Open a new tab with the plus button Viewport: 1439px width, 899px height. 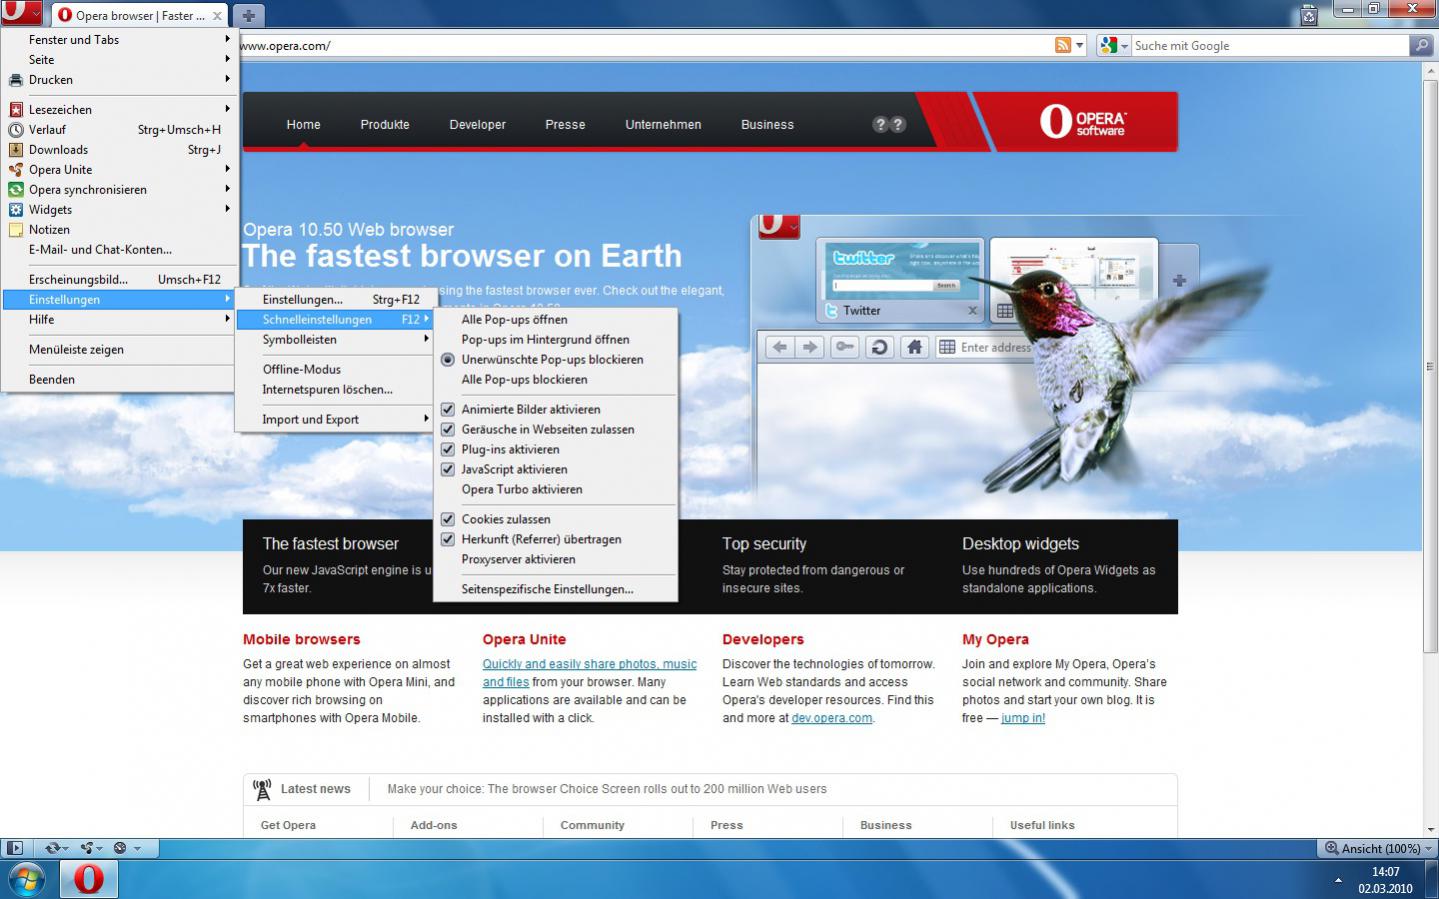tap(248, 15)
